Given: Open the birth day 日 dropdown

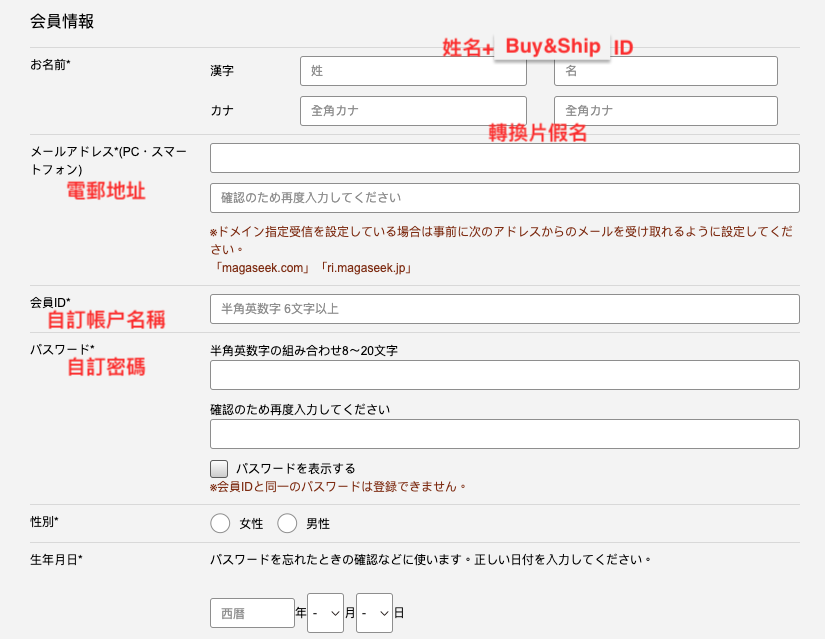Looking at the screenshot, I should pos(374,613).
